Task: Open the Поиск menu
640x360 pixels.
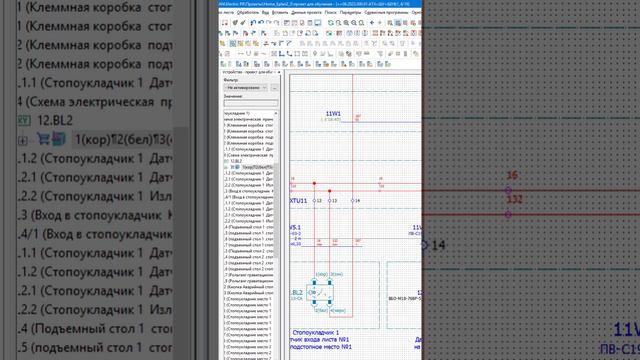Action: 331,13
